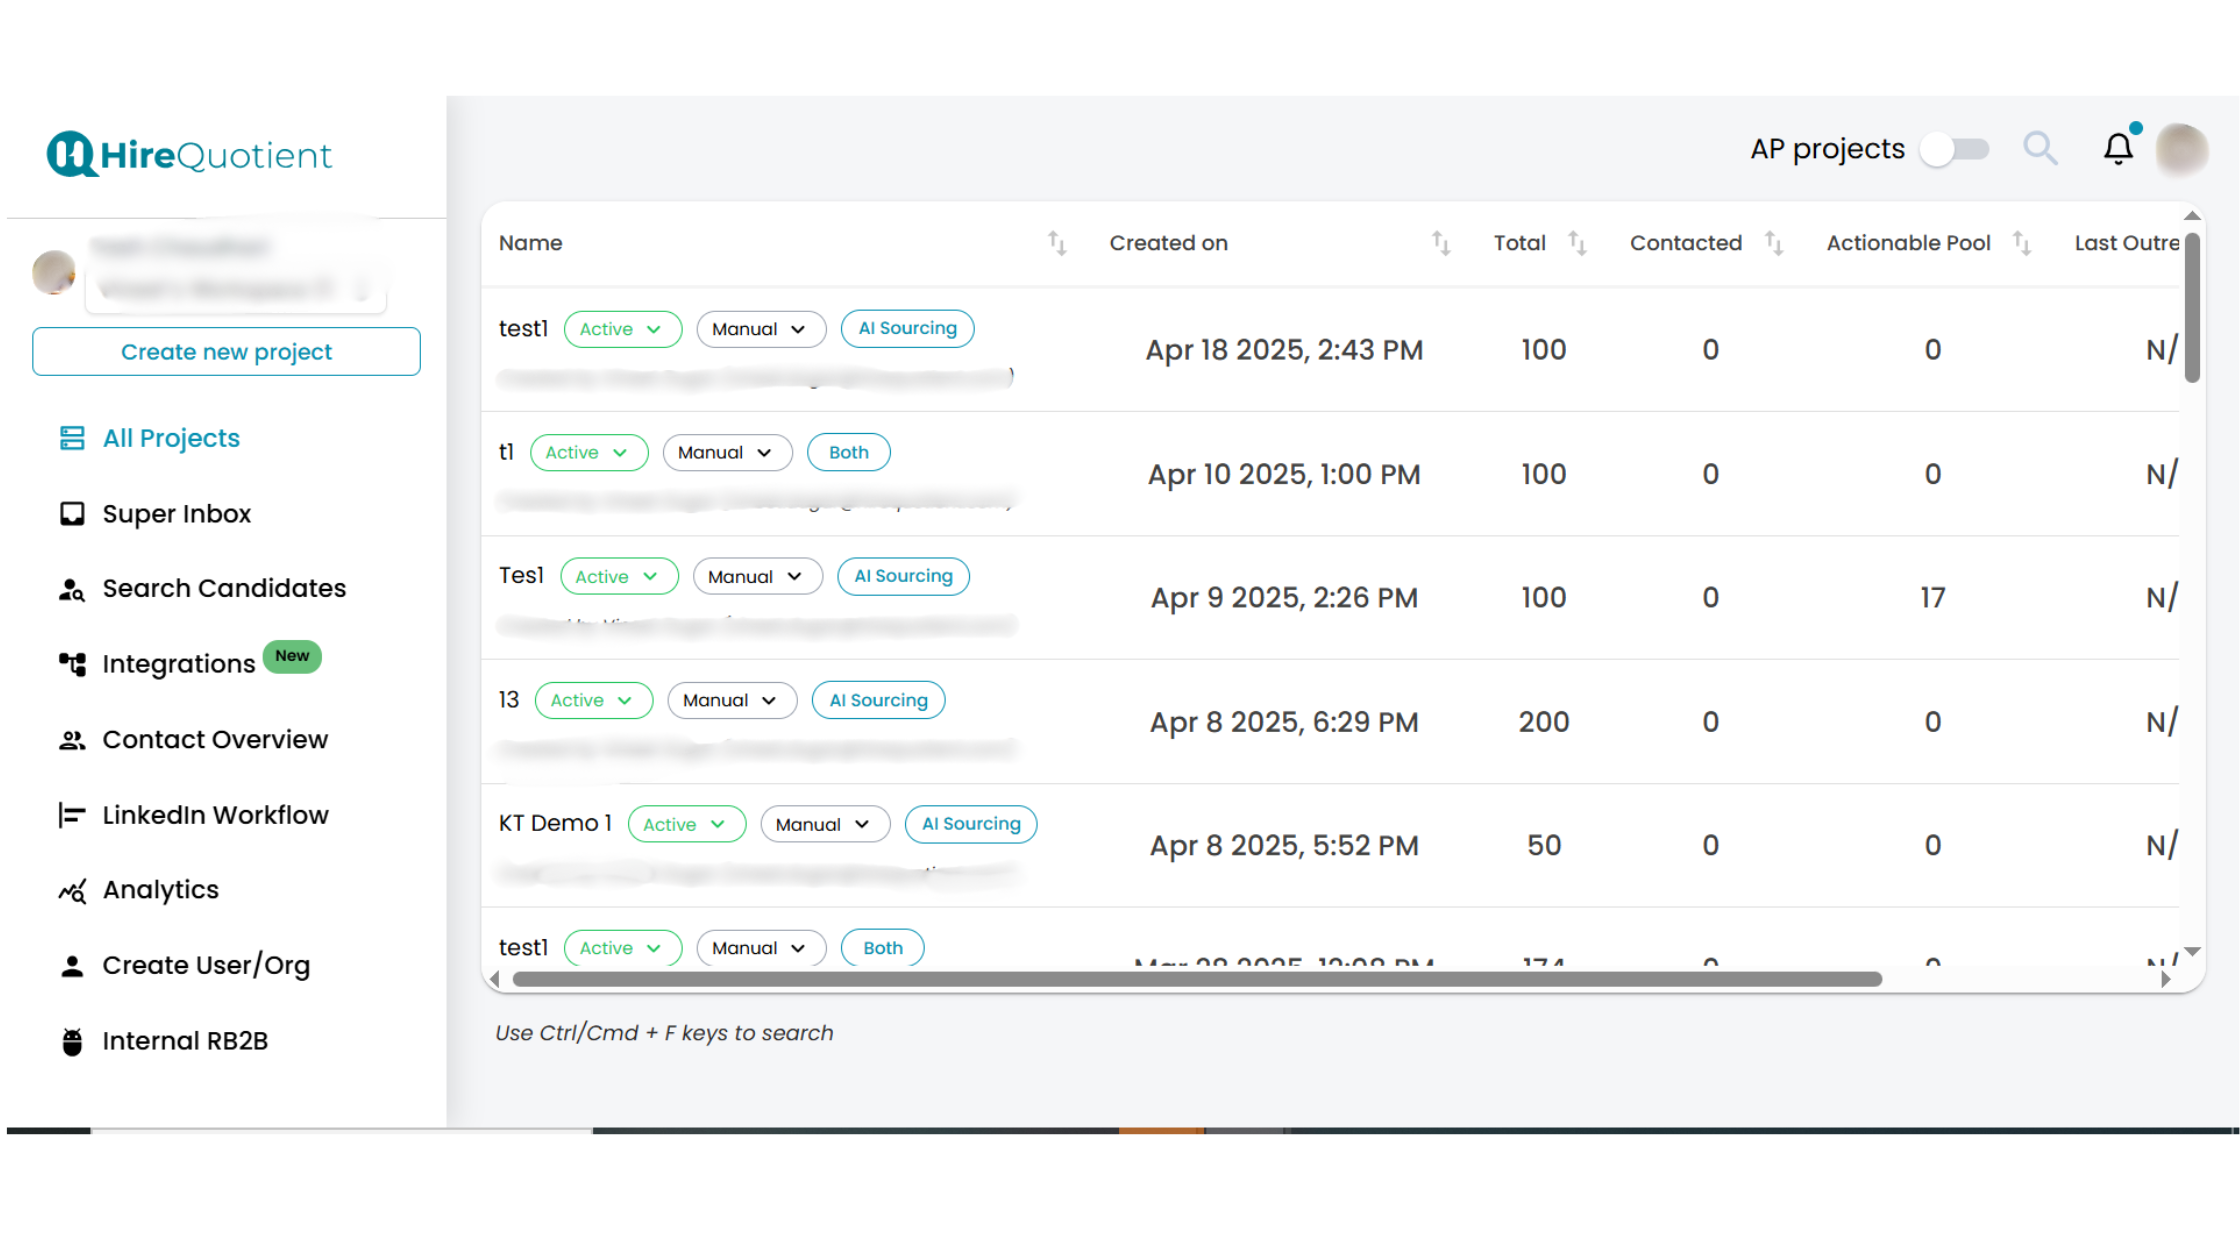Click Create new project button

tap(226, 352)
